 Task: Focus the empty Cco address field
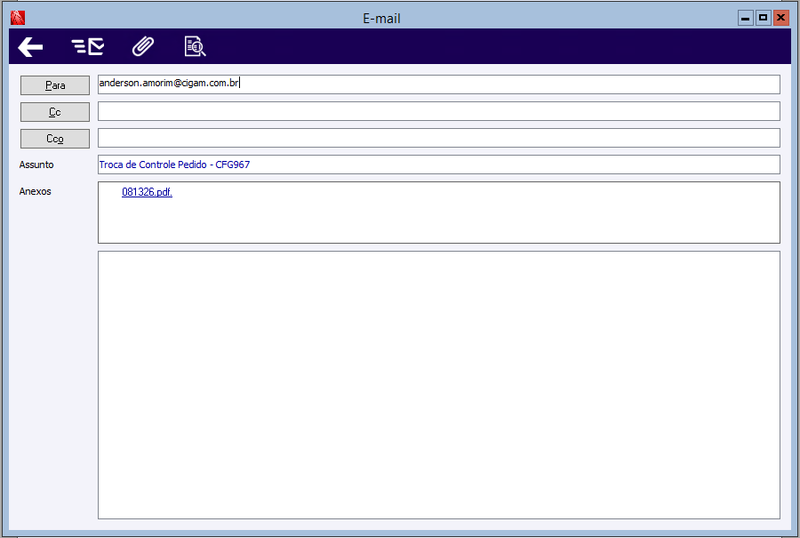point(439,137)
